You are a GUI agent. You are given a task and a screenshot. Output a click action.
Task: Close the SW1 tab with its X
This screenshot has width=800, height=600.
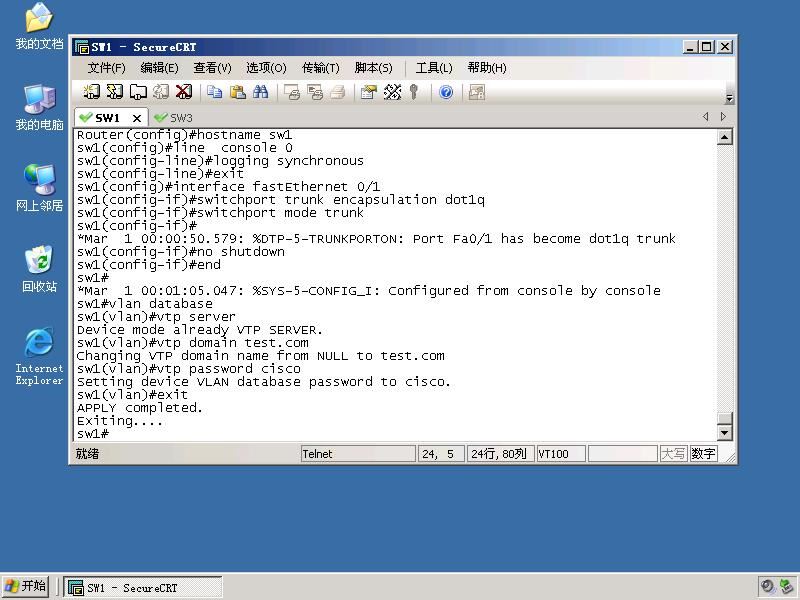tap(137, 118)
